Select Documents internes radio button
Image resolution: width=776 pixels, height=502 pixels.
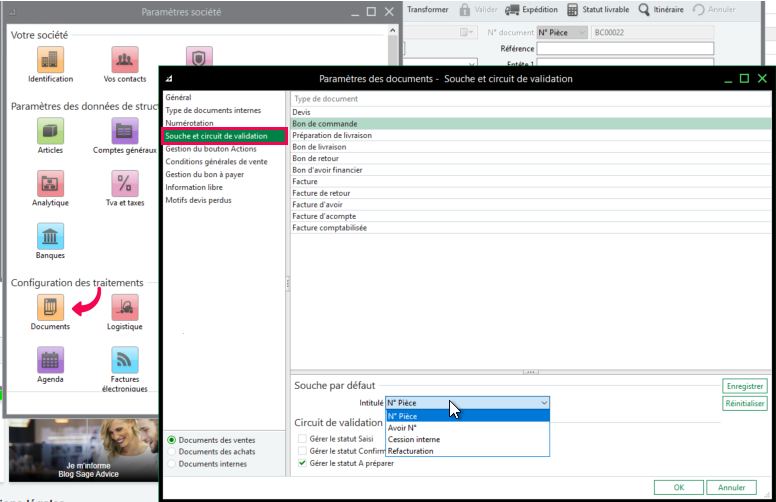pyautogui.click(x=172, y=463)
